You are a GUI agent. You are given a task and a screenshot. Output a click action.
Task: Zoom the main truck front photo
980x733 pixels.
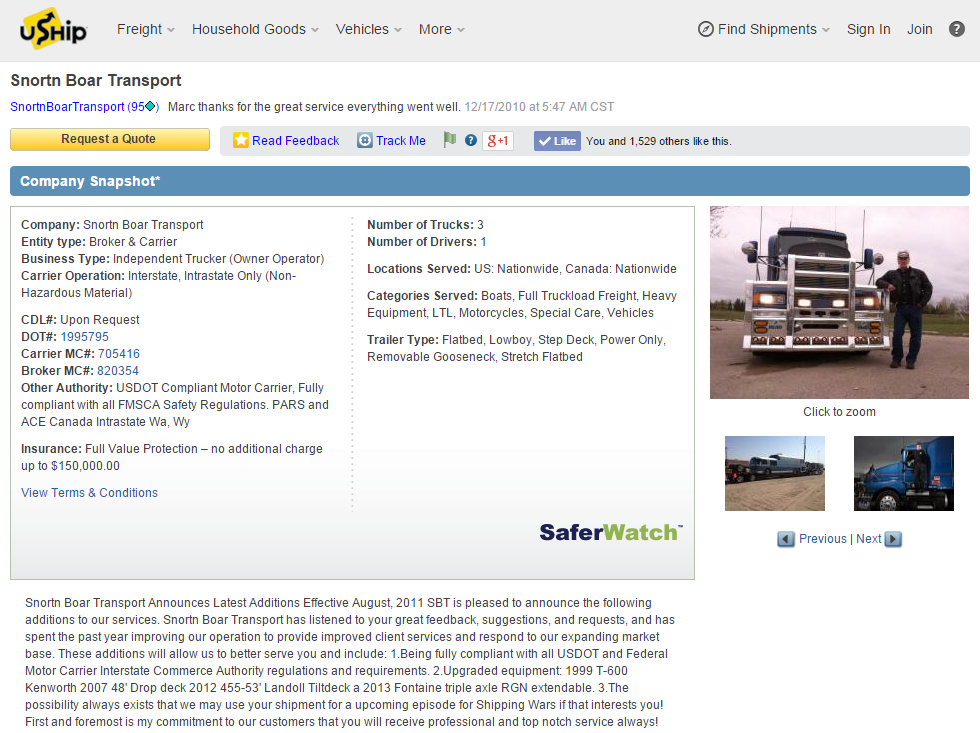click(x=839, y=302)
